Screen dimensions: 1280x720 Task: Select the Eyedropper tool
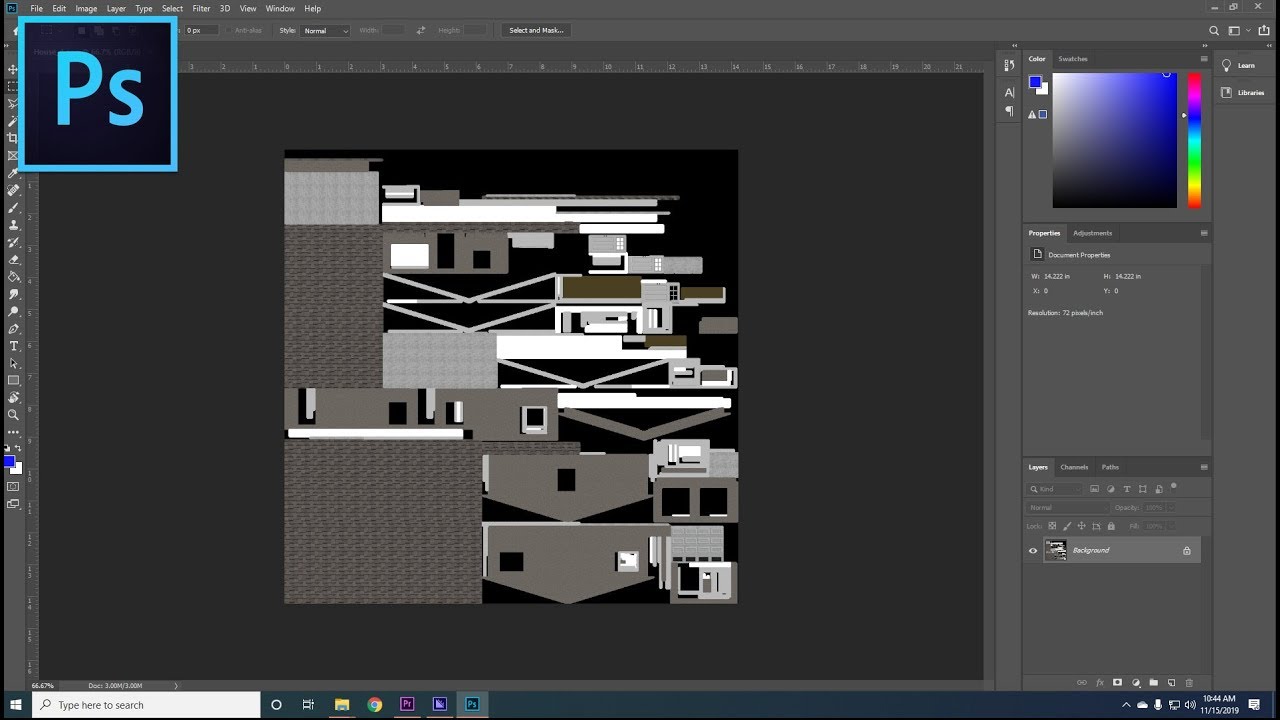tap(13, 173)
